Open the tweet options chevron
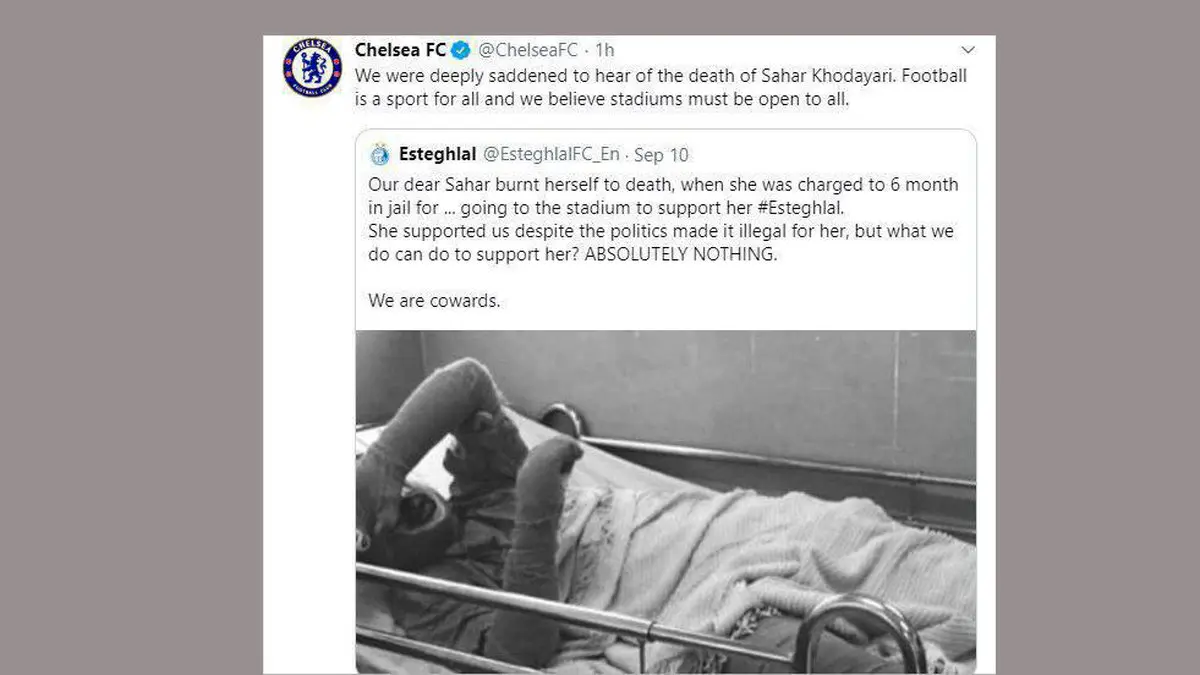The height and width of the screenshot is (675, 1200). pyautogui.click(x=967, y=49)
